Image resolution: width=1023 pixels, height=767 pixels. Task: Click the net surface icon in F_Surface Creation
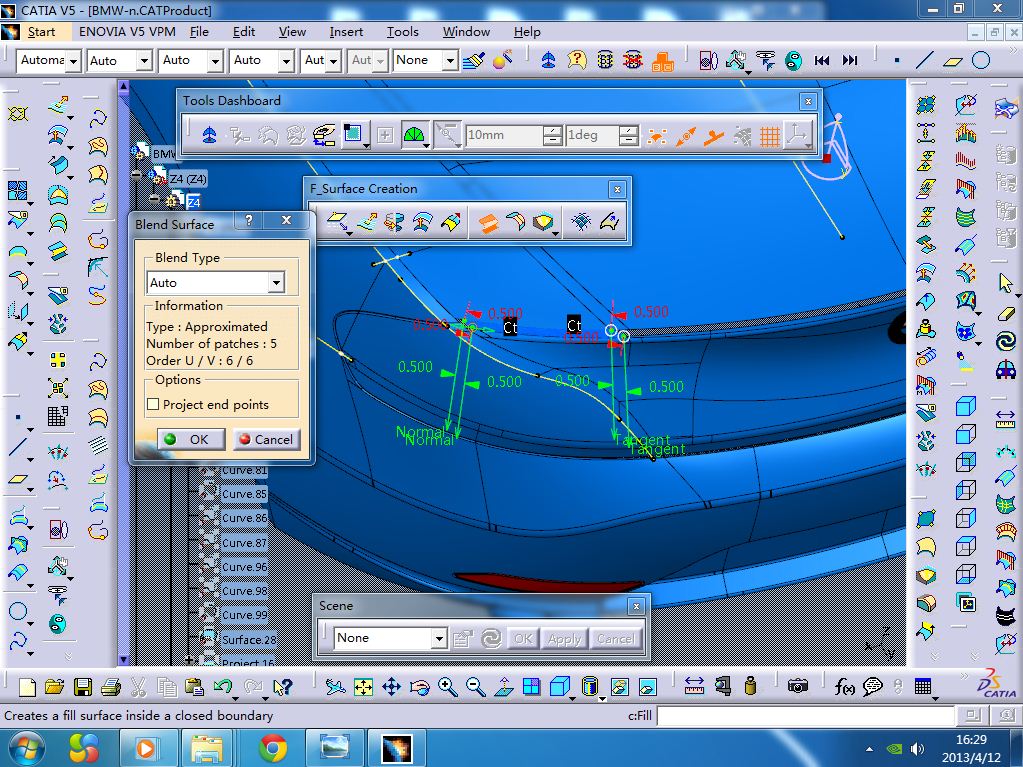(581, 222)
